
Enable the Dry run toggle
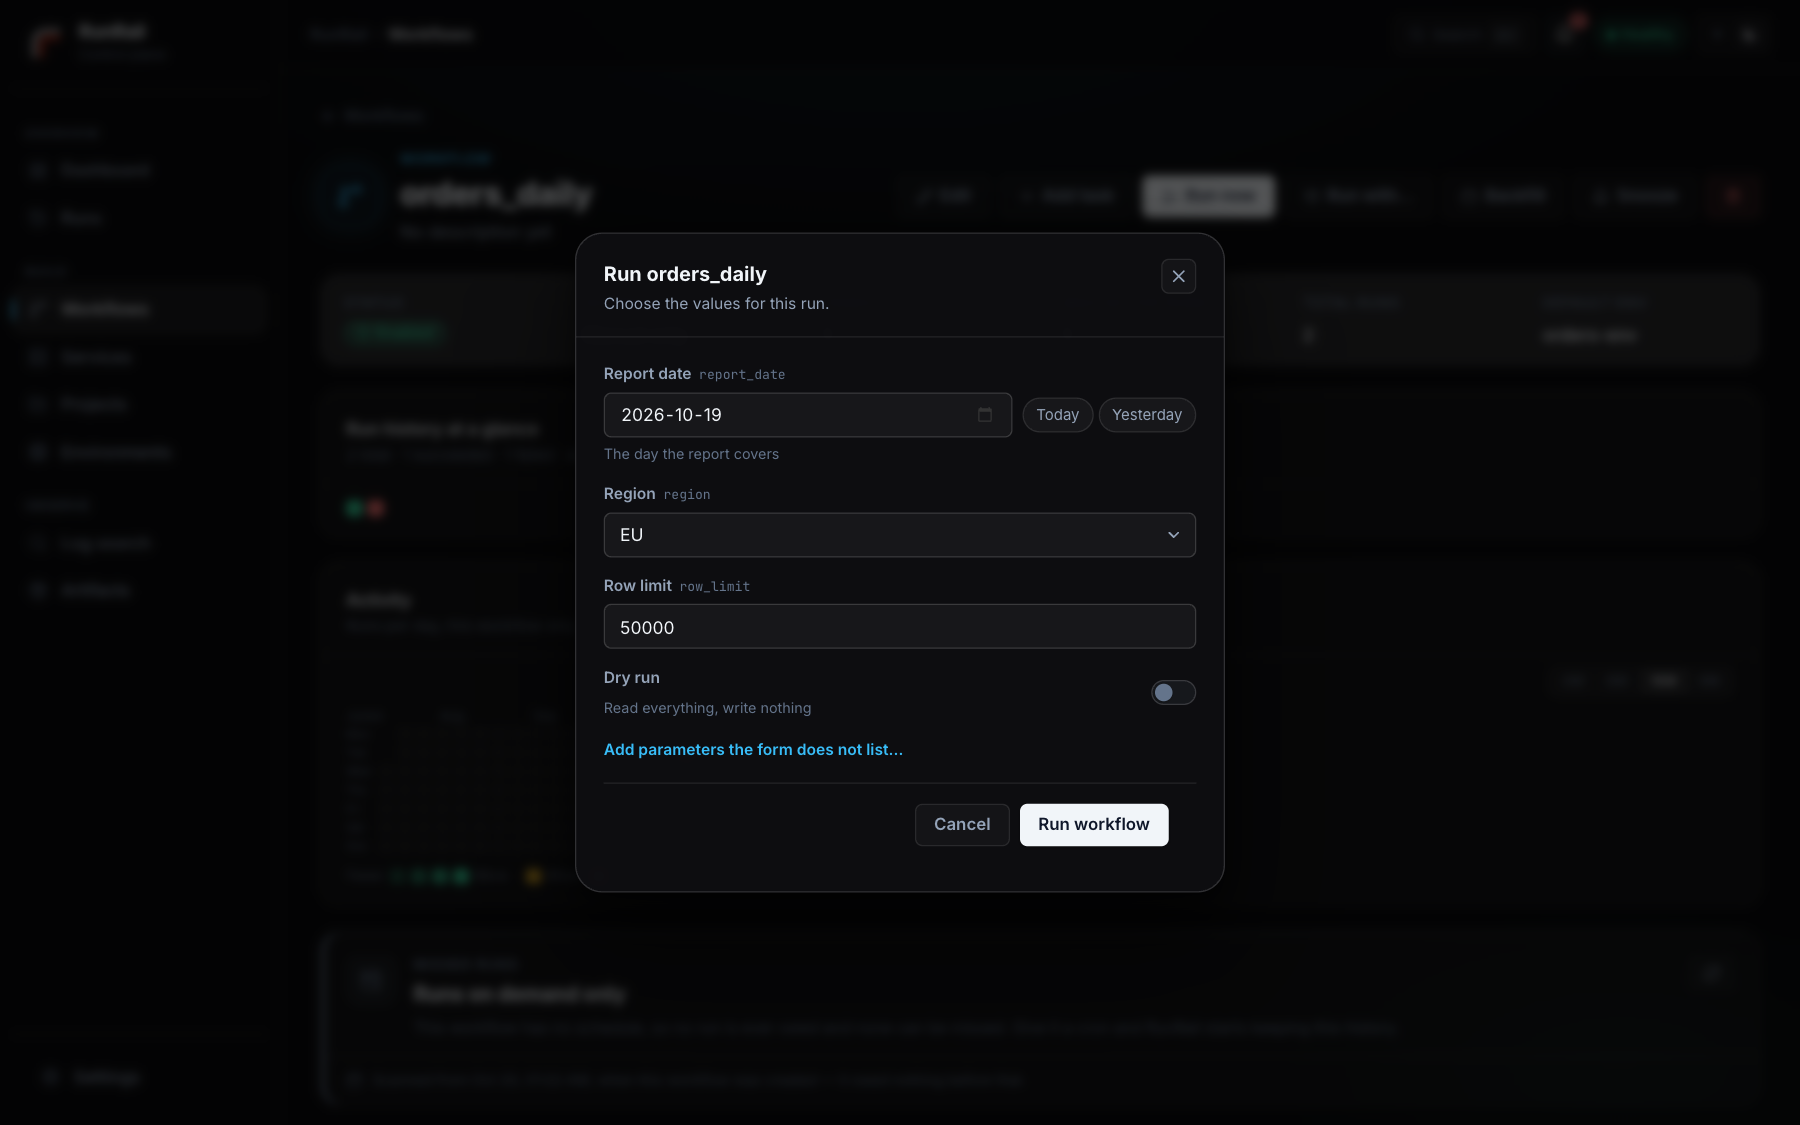tap(1173, 692)
